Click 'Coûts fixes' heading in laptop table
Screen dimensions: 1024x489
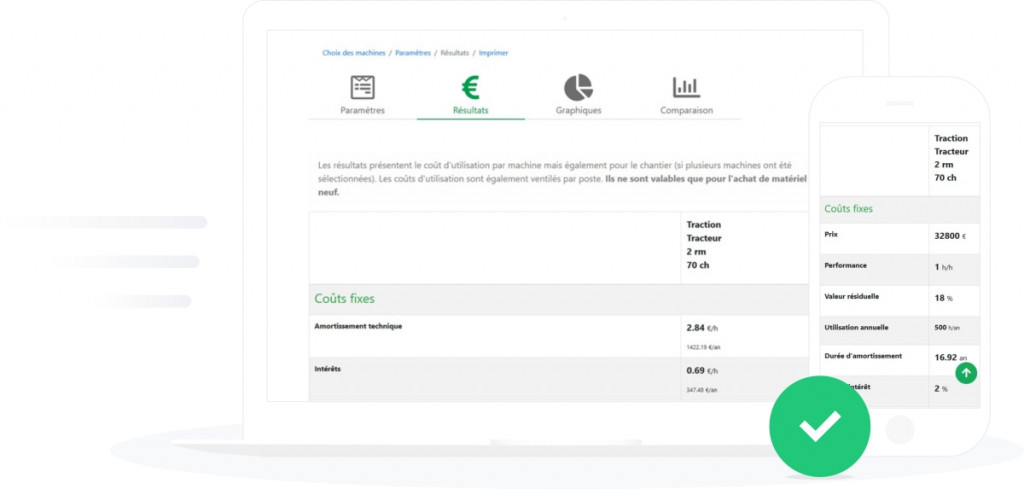tap(345, 298)
